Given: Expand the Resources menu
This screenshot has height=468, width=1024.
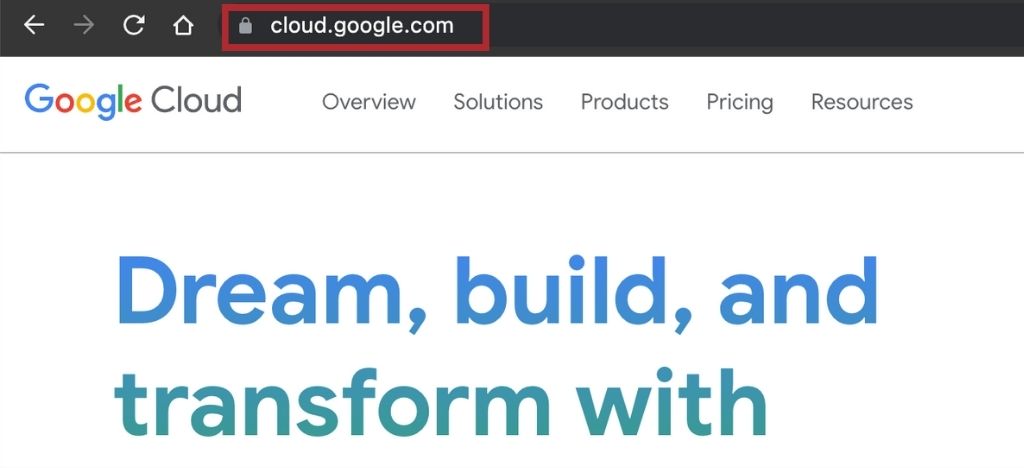Looking at the screenshot, I should (862, 102).
